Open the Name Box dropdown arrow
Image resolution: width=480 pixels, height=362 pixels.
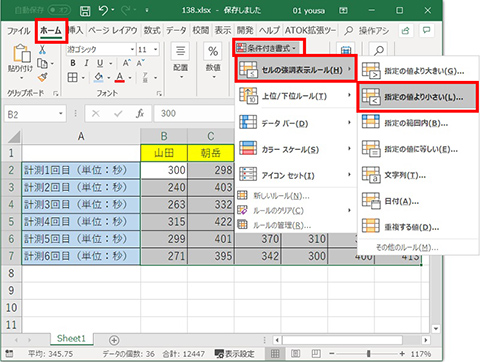(61, 114)
